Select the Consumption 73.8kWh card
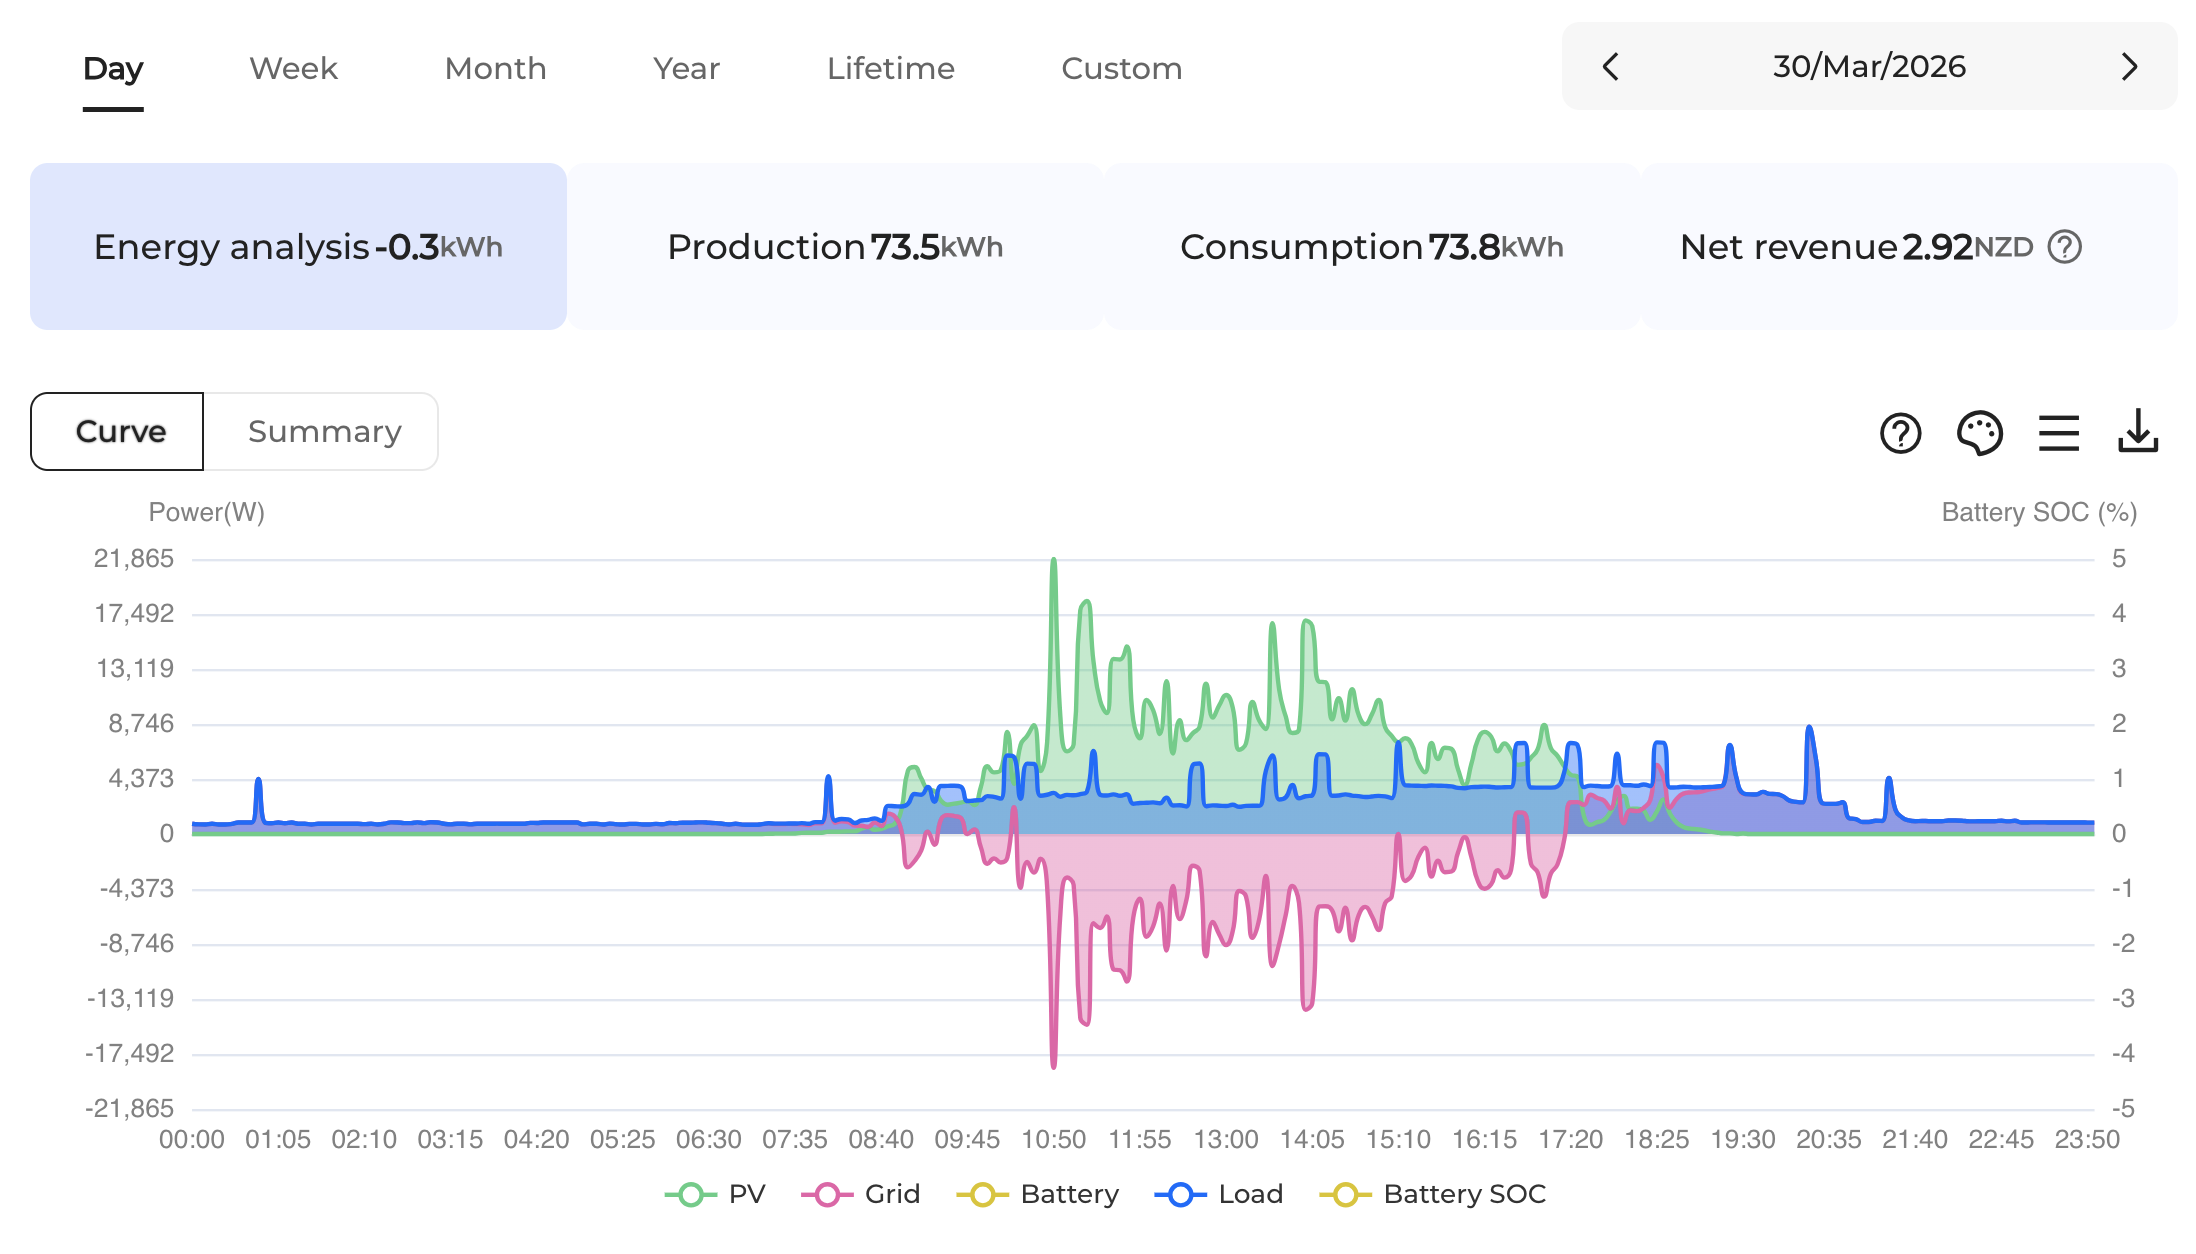This screenshot has width=2196, height=1254. tap(1371, 247)
